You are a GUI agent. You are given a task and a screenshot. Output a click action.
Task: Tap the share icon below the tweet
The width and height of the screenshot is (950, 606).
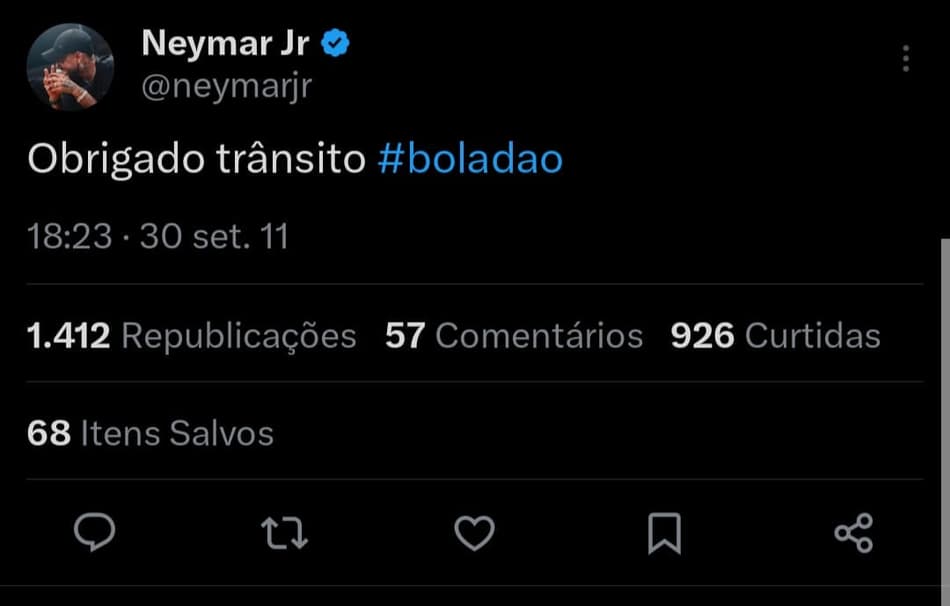pos(853,532)
